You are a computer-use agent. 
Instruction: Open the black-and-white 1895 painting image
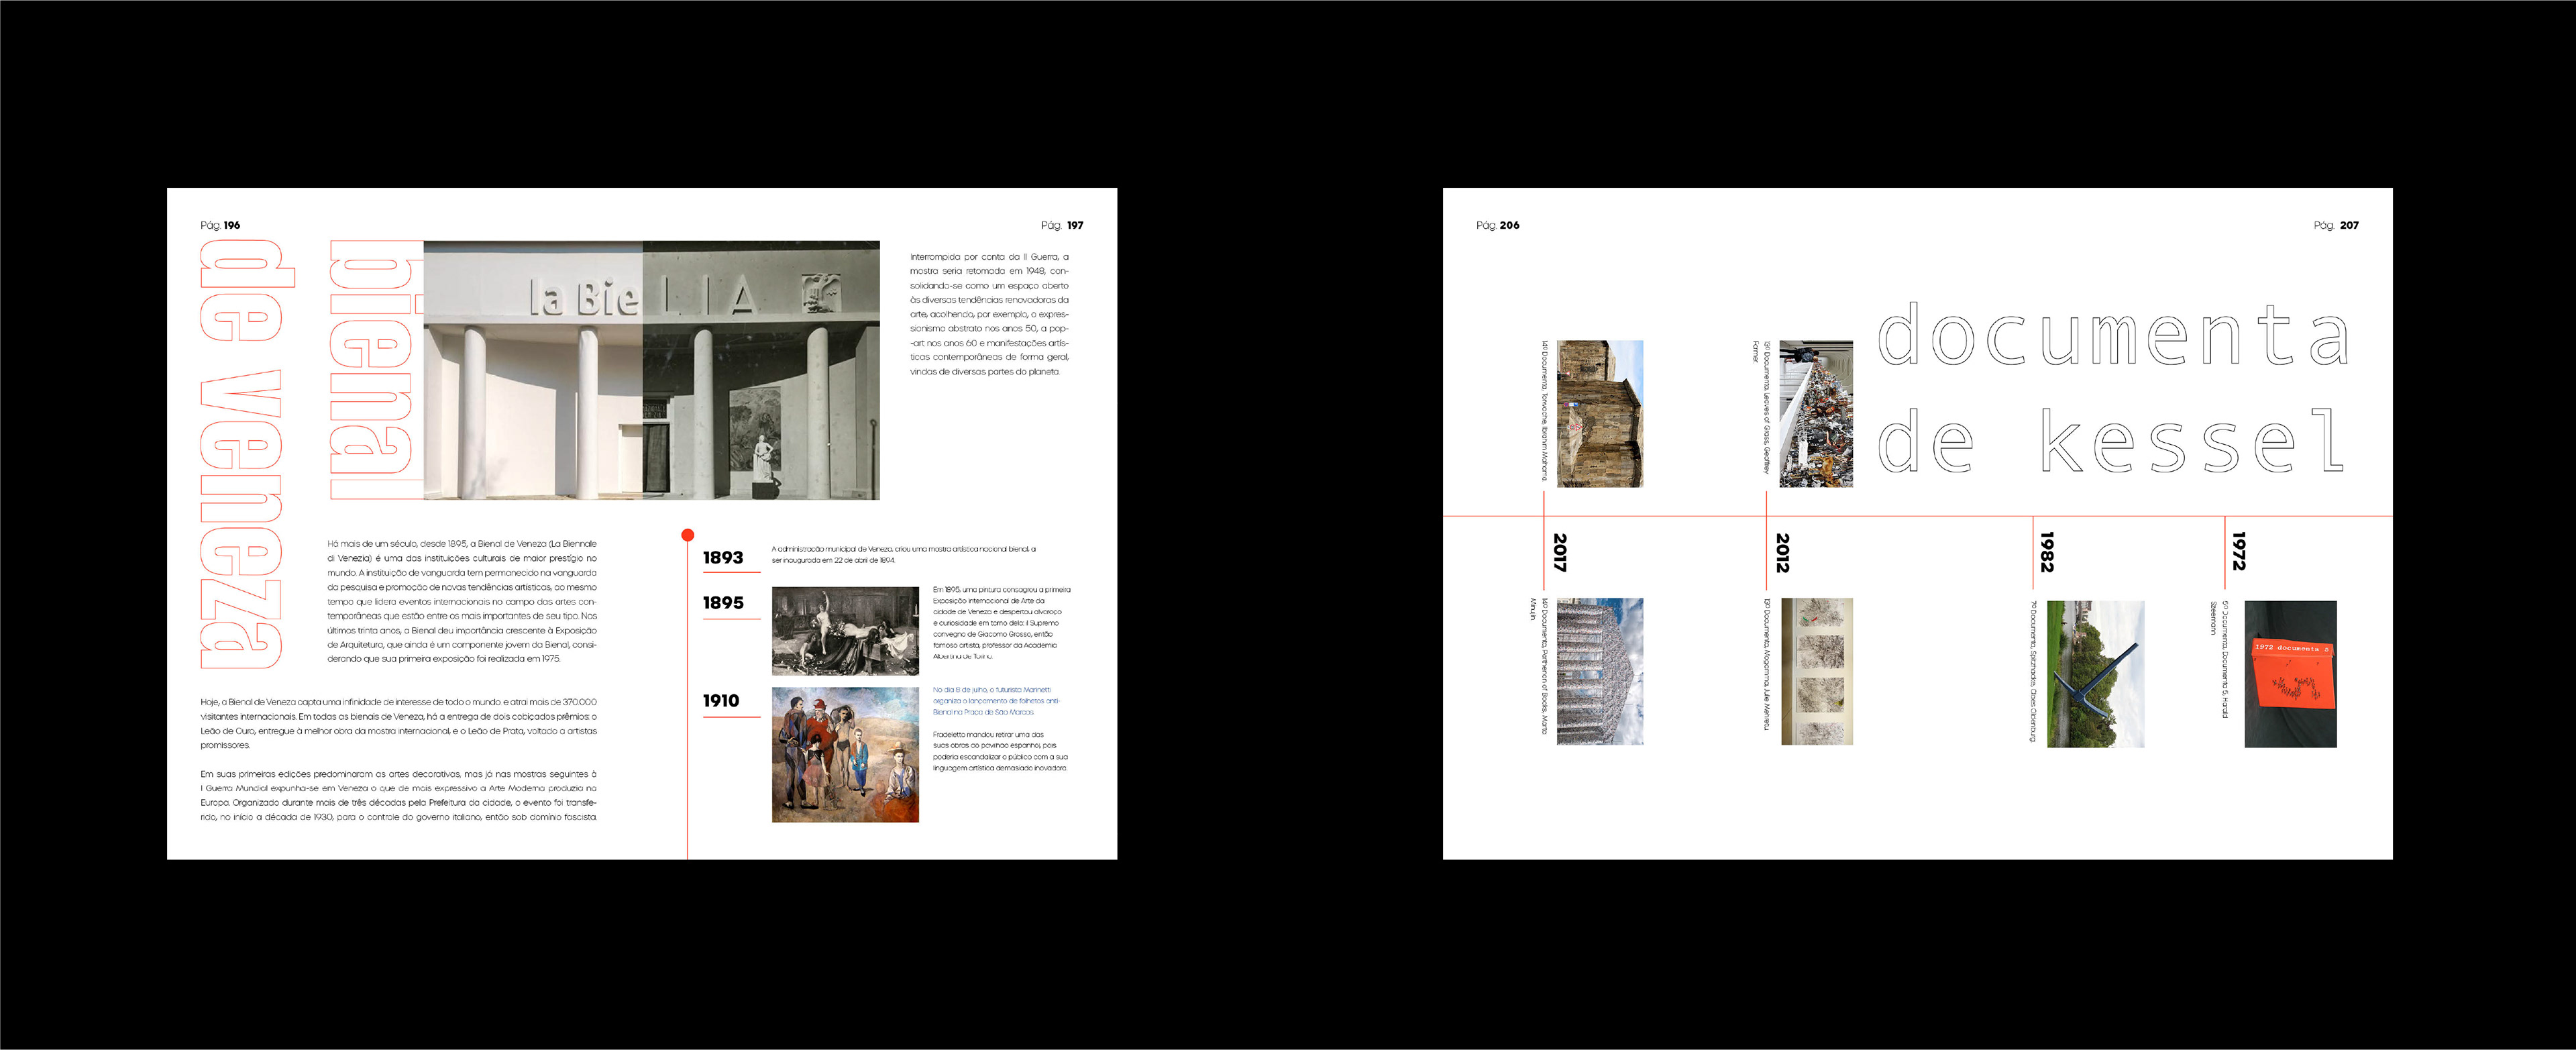click(845, 631)
